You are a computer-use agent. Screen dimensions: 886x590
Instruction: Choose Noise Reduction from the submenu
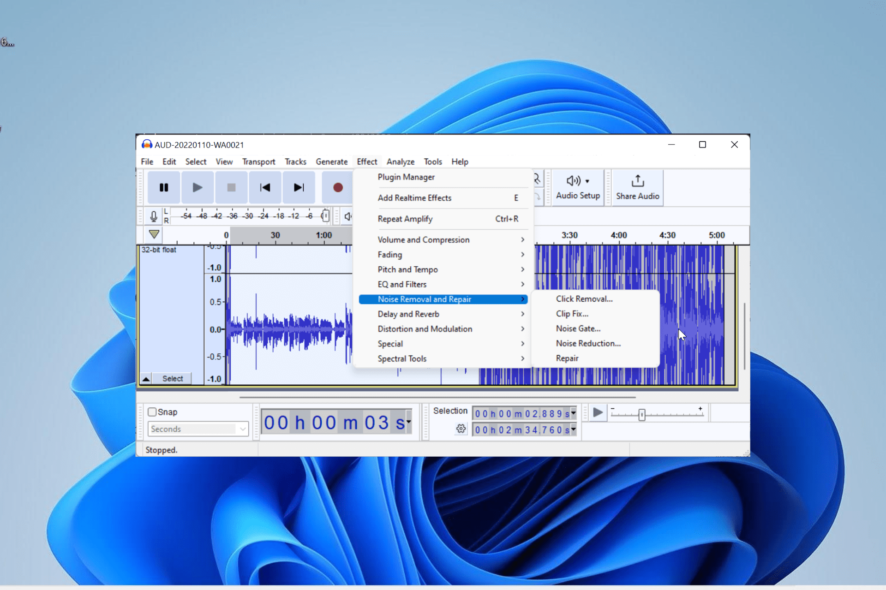tap(588, 343)
